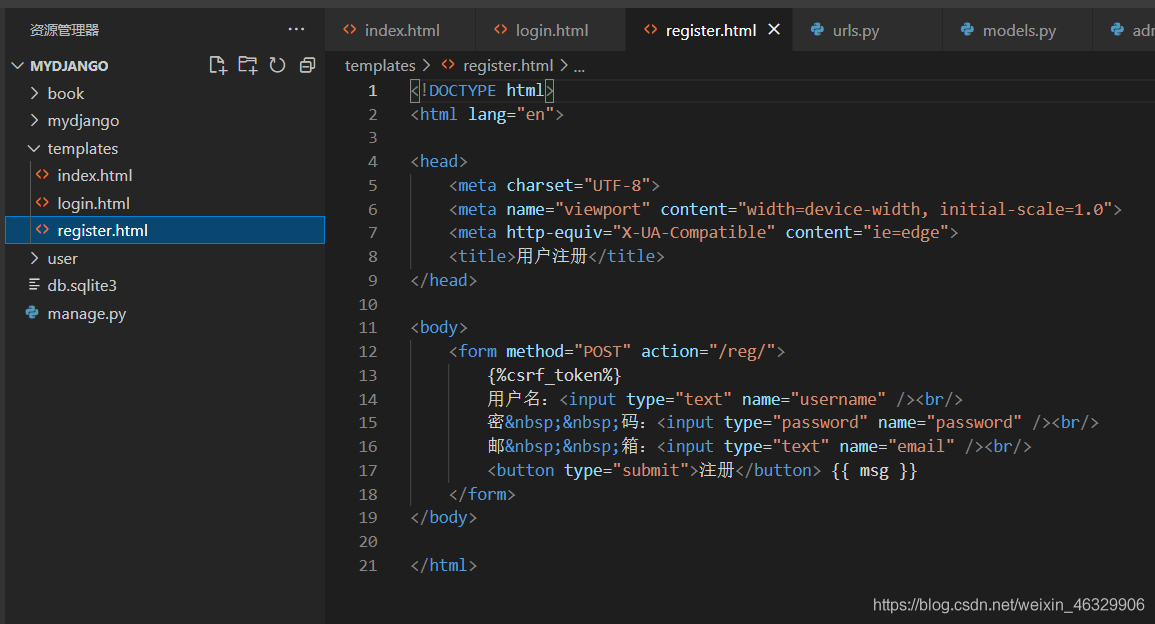Open manage.py in the explorer
This screenshot has height=624, width=1155.
click(x=87, y=314)
